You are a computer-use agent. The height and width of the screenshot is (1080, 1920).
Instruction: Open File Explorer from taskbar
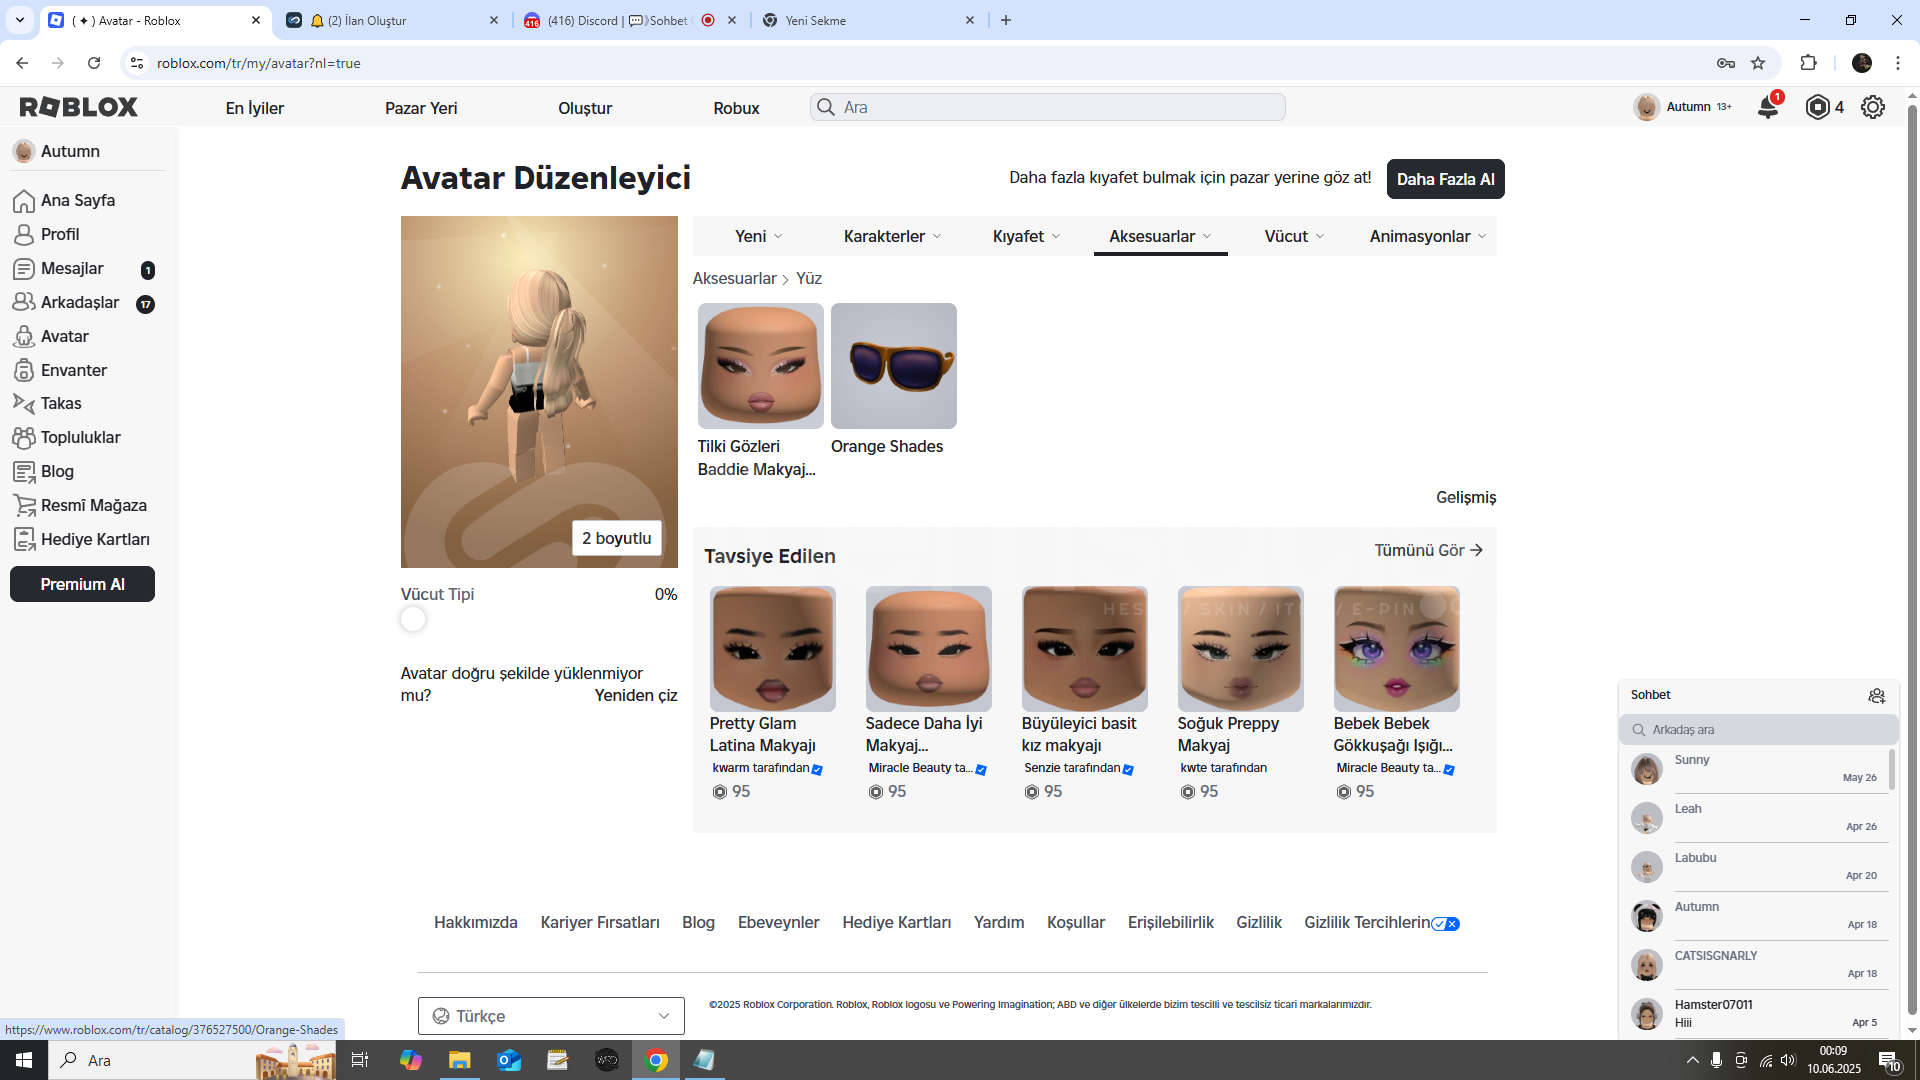click(459, 1060)
